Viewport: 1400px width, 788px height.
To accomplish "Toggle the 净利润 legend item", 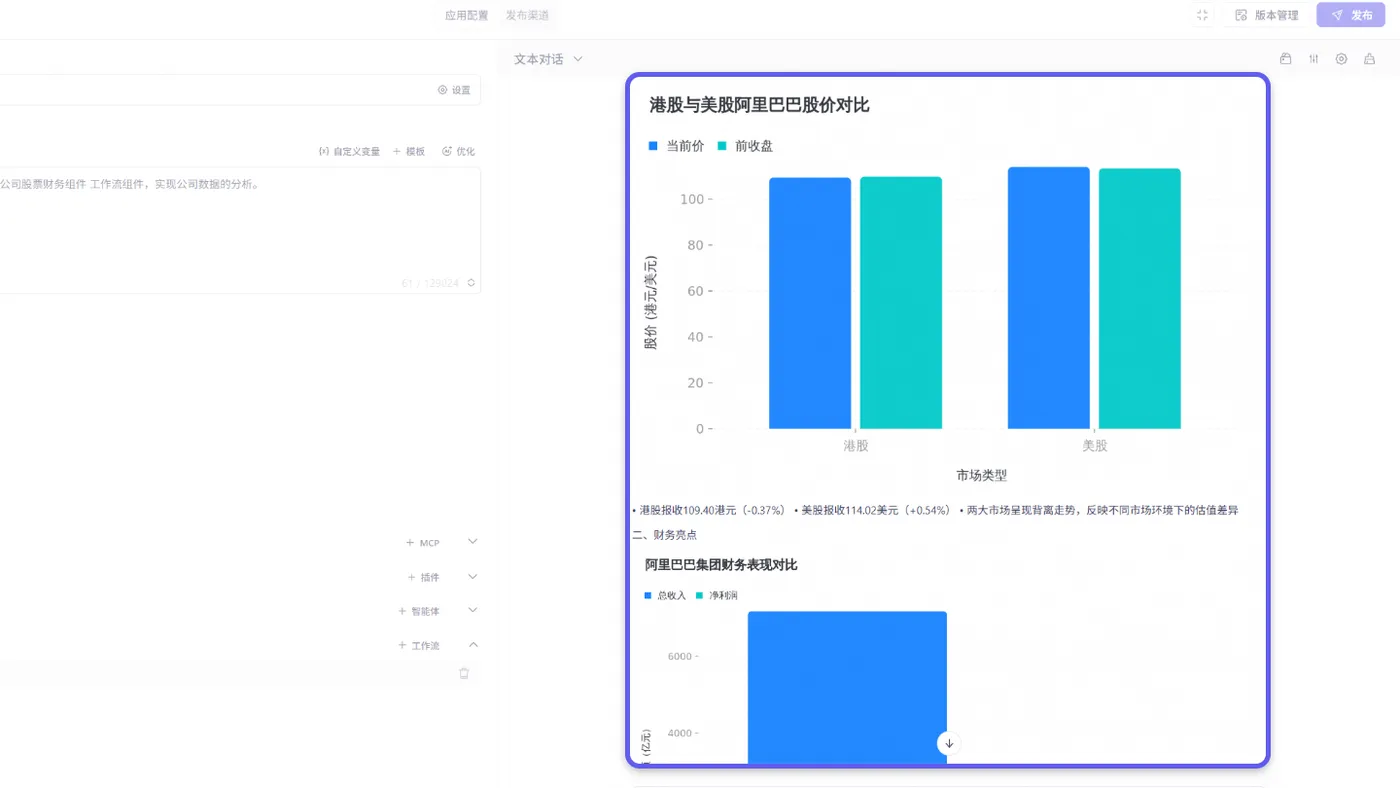I will click(x=717, y=596).
